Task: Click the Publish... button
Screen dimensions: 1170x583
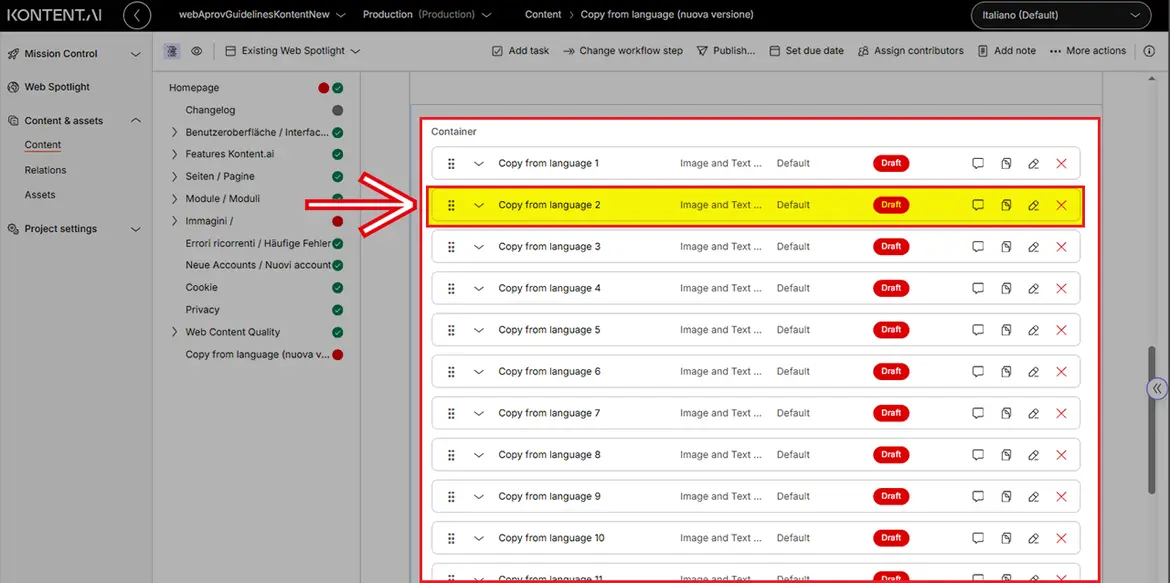Action: click(x=725, y=51)
